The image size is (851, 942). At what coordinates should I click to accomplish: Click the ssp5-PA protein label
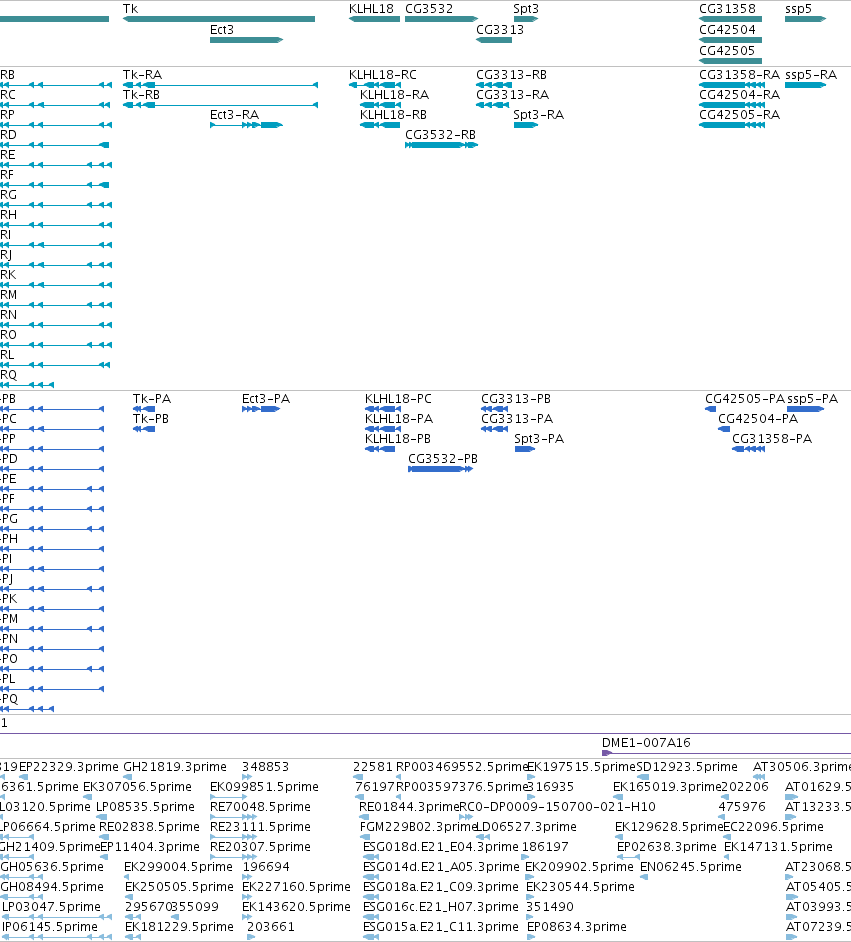tap(813, 399)
